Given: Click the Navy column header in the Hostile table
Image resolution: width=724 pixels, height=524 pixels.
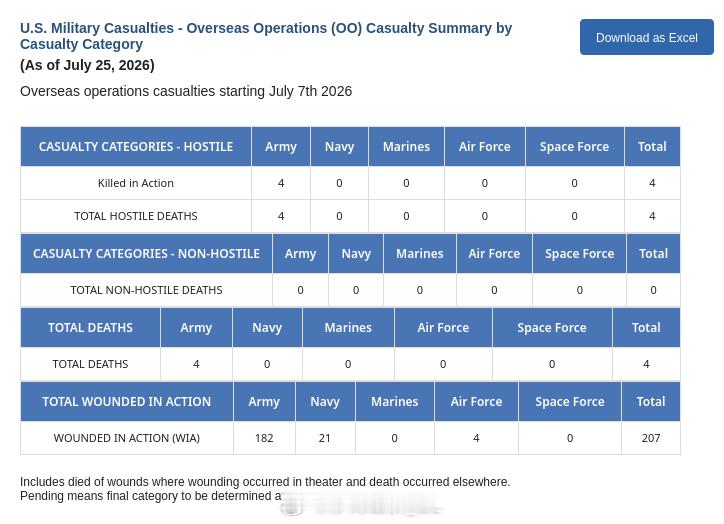Looking at the screenshot, I should 339,147.
